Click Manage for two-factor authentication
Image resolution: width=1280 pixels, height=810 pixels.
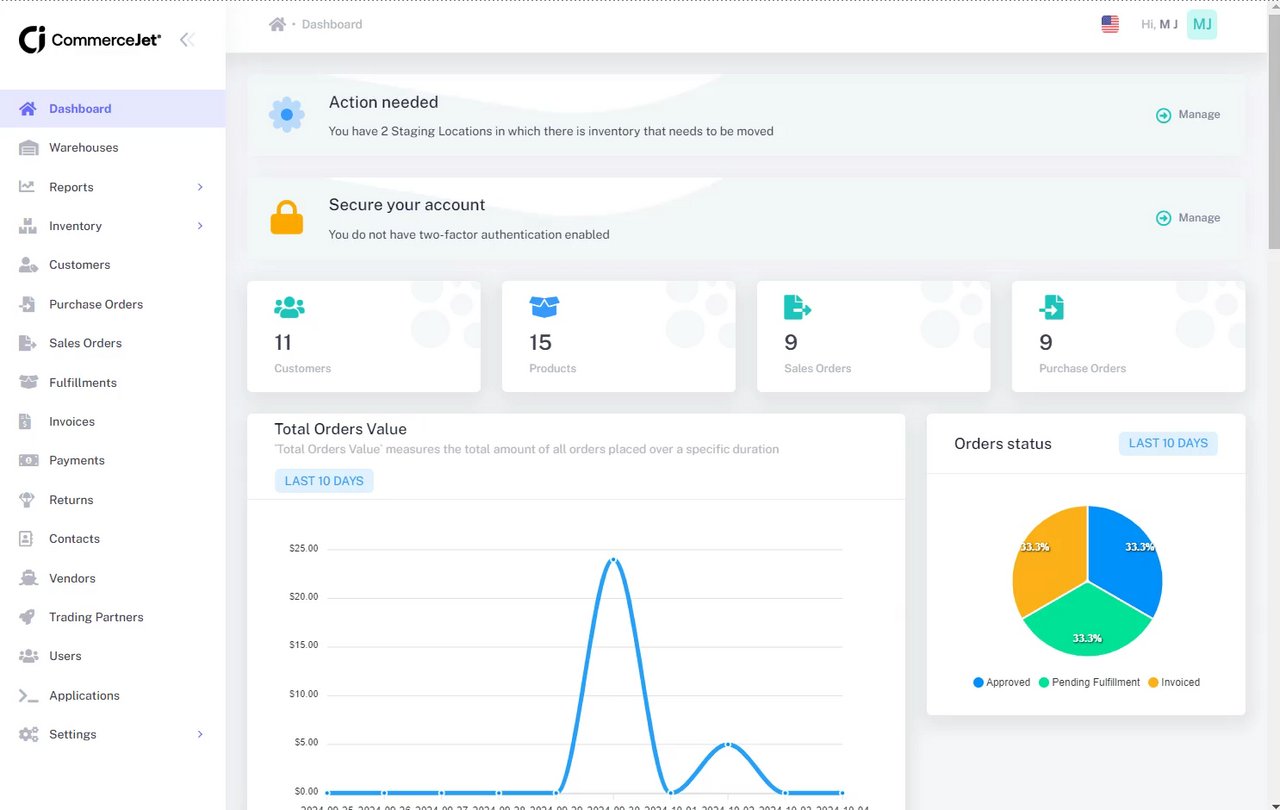pos(1188,218)
